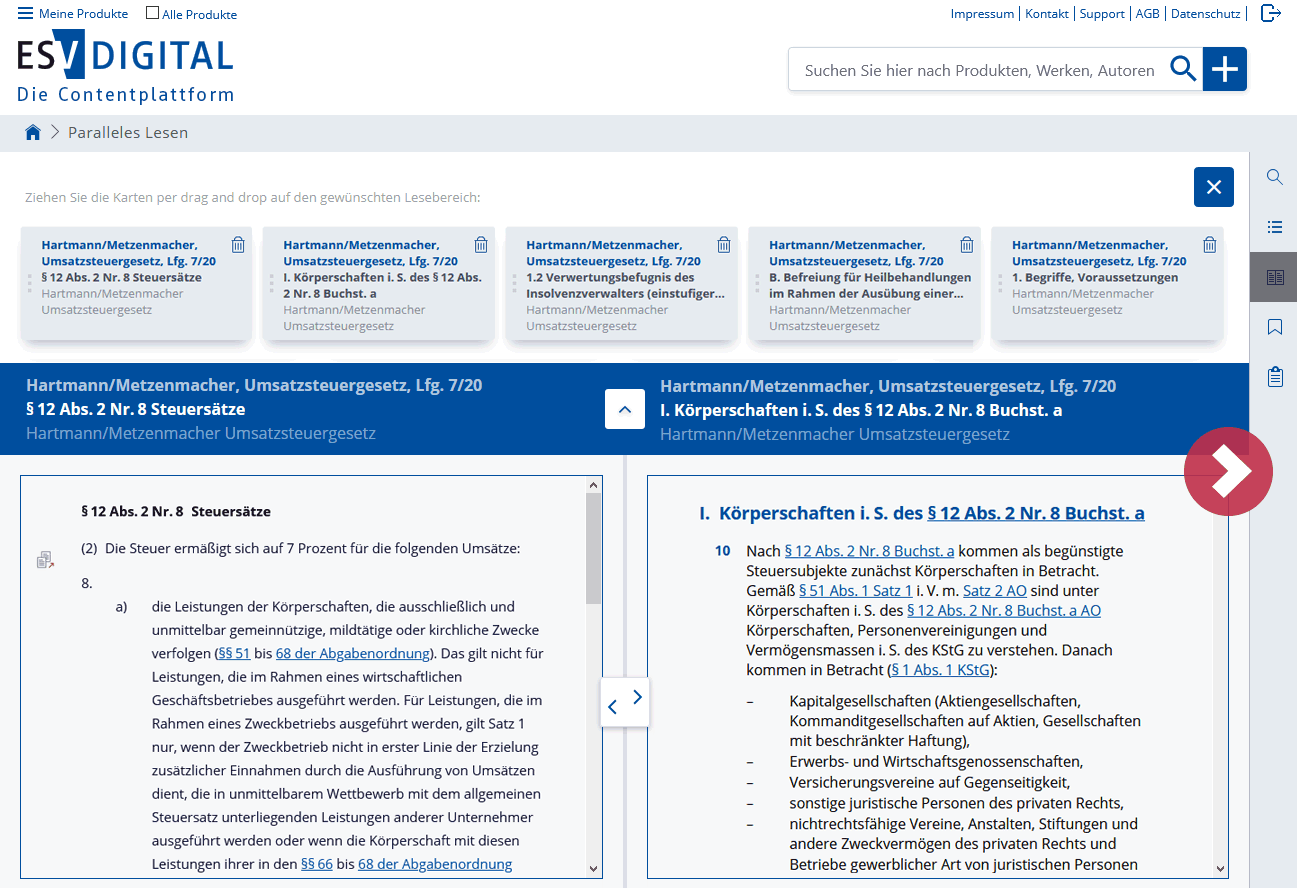Open the §§ 66 link in left pane
1297x888 pixels.
click(317, 864)
